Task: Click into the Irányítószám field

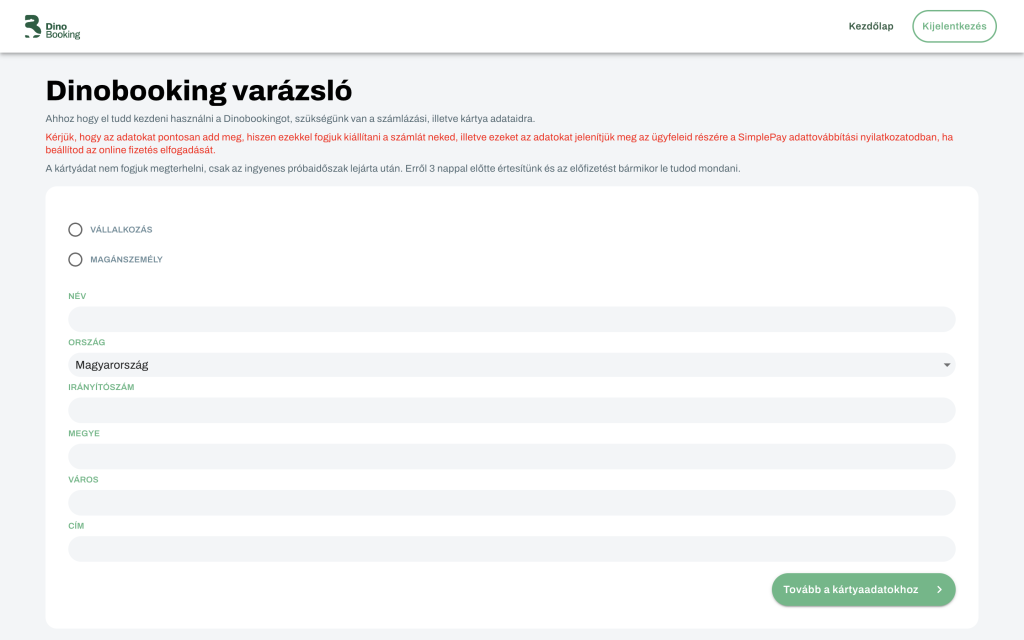Action: click(511, 411)
